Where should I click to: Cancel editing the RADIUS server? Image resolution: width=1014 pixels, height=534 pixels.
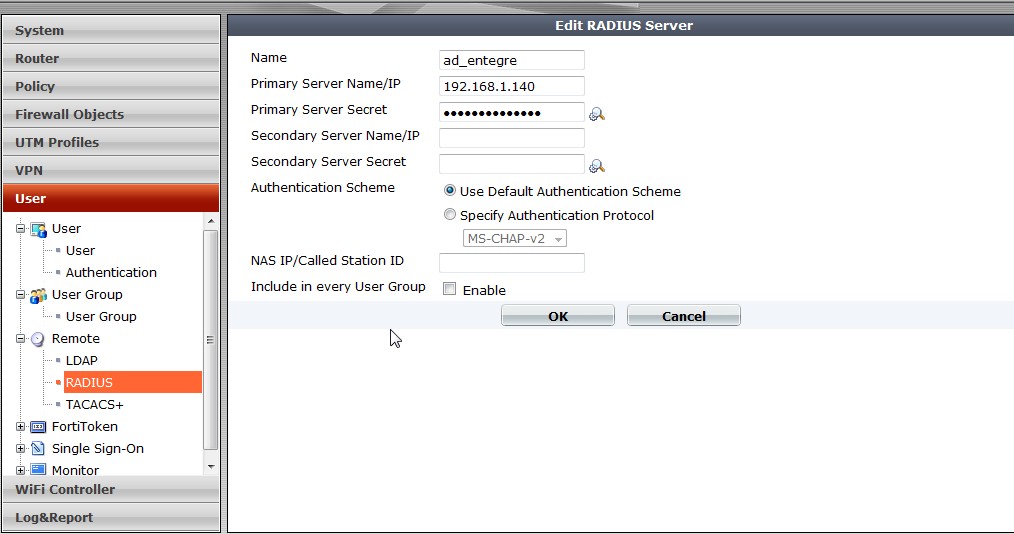[x=684, y=316]
